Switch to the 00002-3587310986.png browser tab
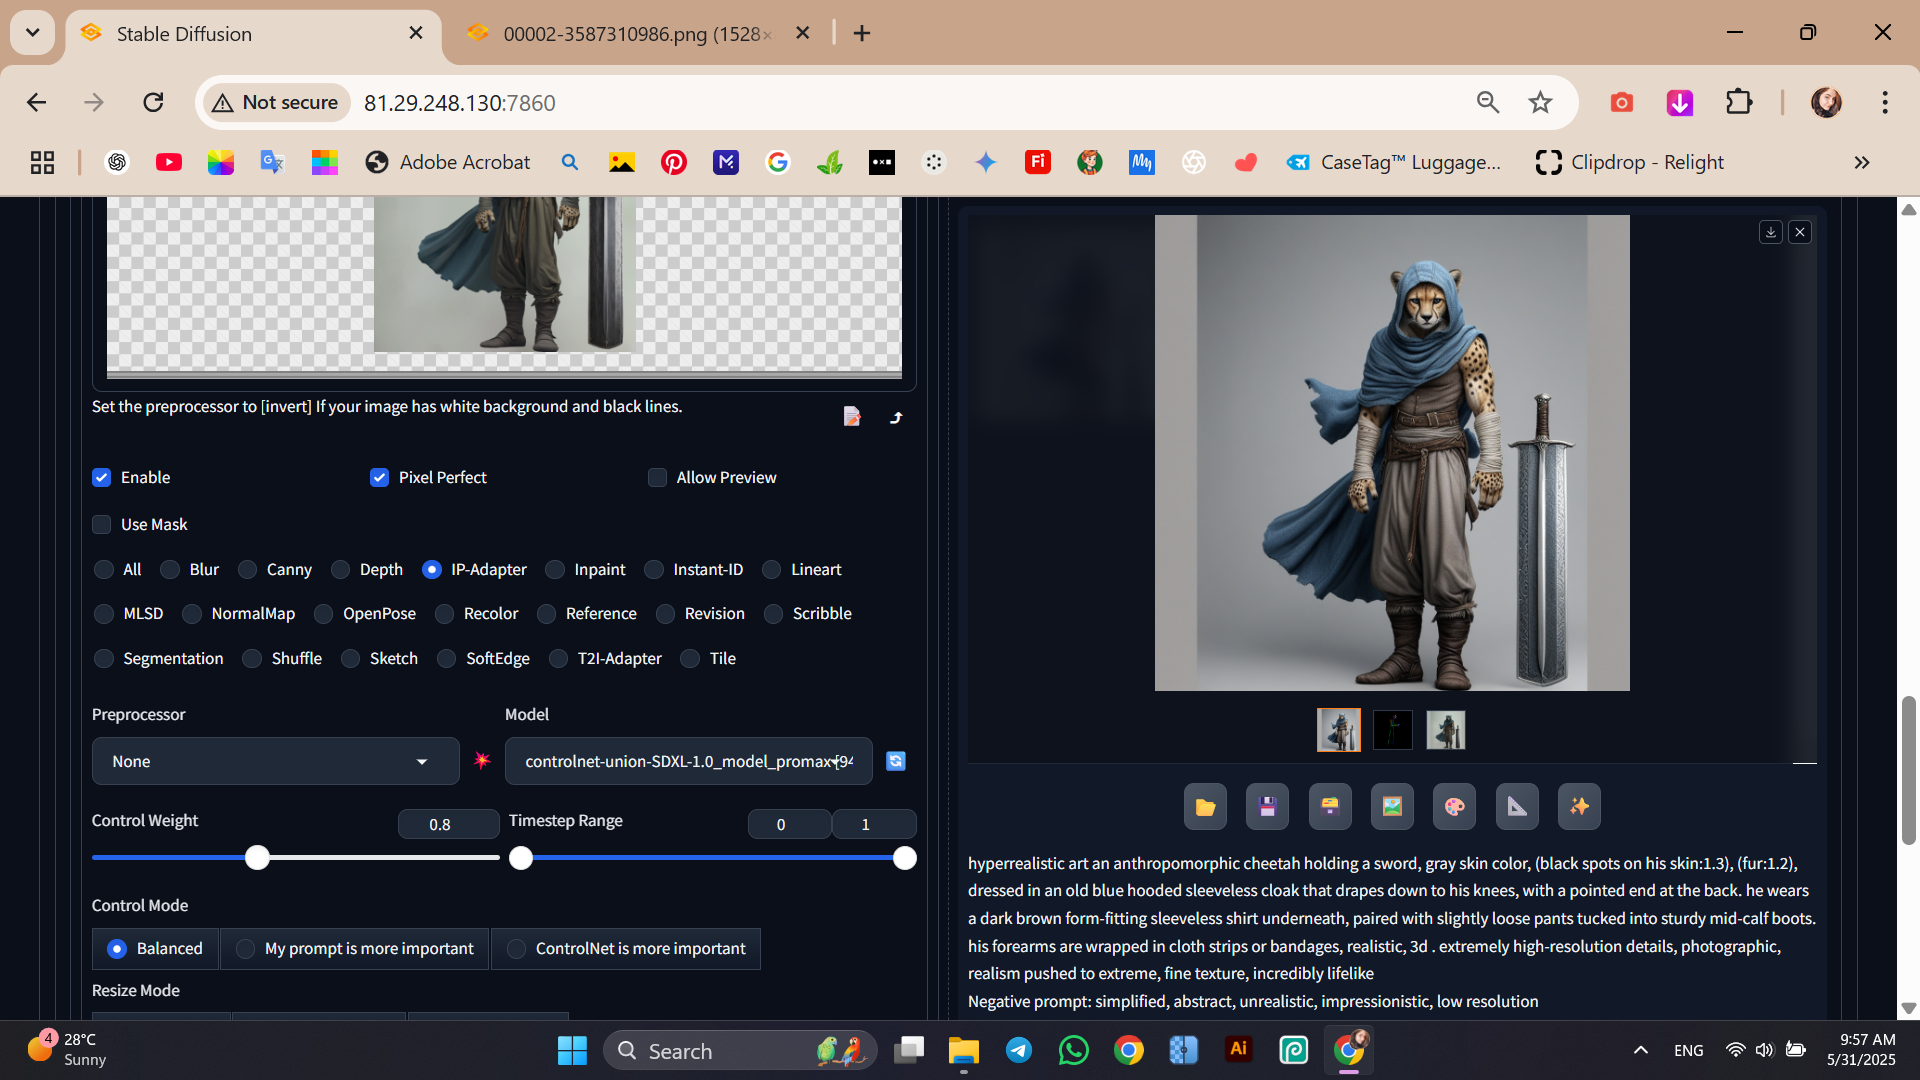Screen dimensions: 1920x1080 (636, 34)
